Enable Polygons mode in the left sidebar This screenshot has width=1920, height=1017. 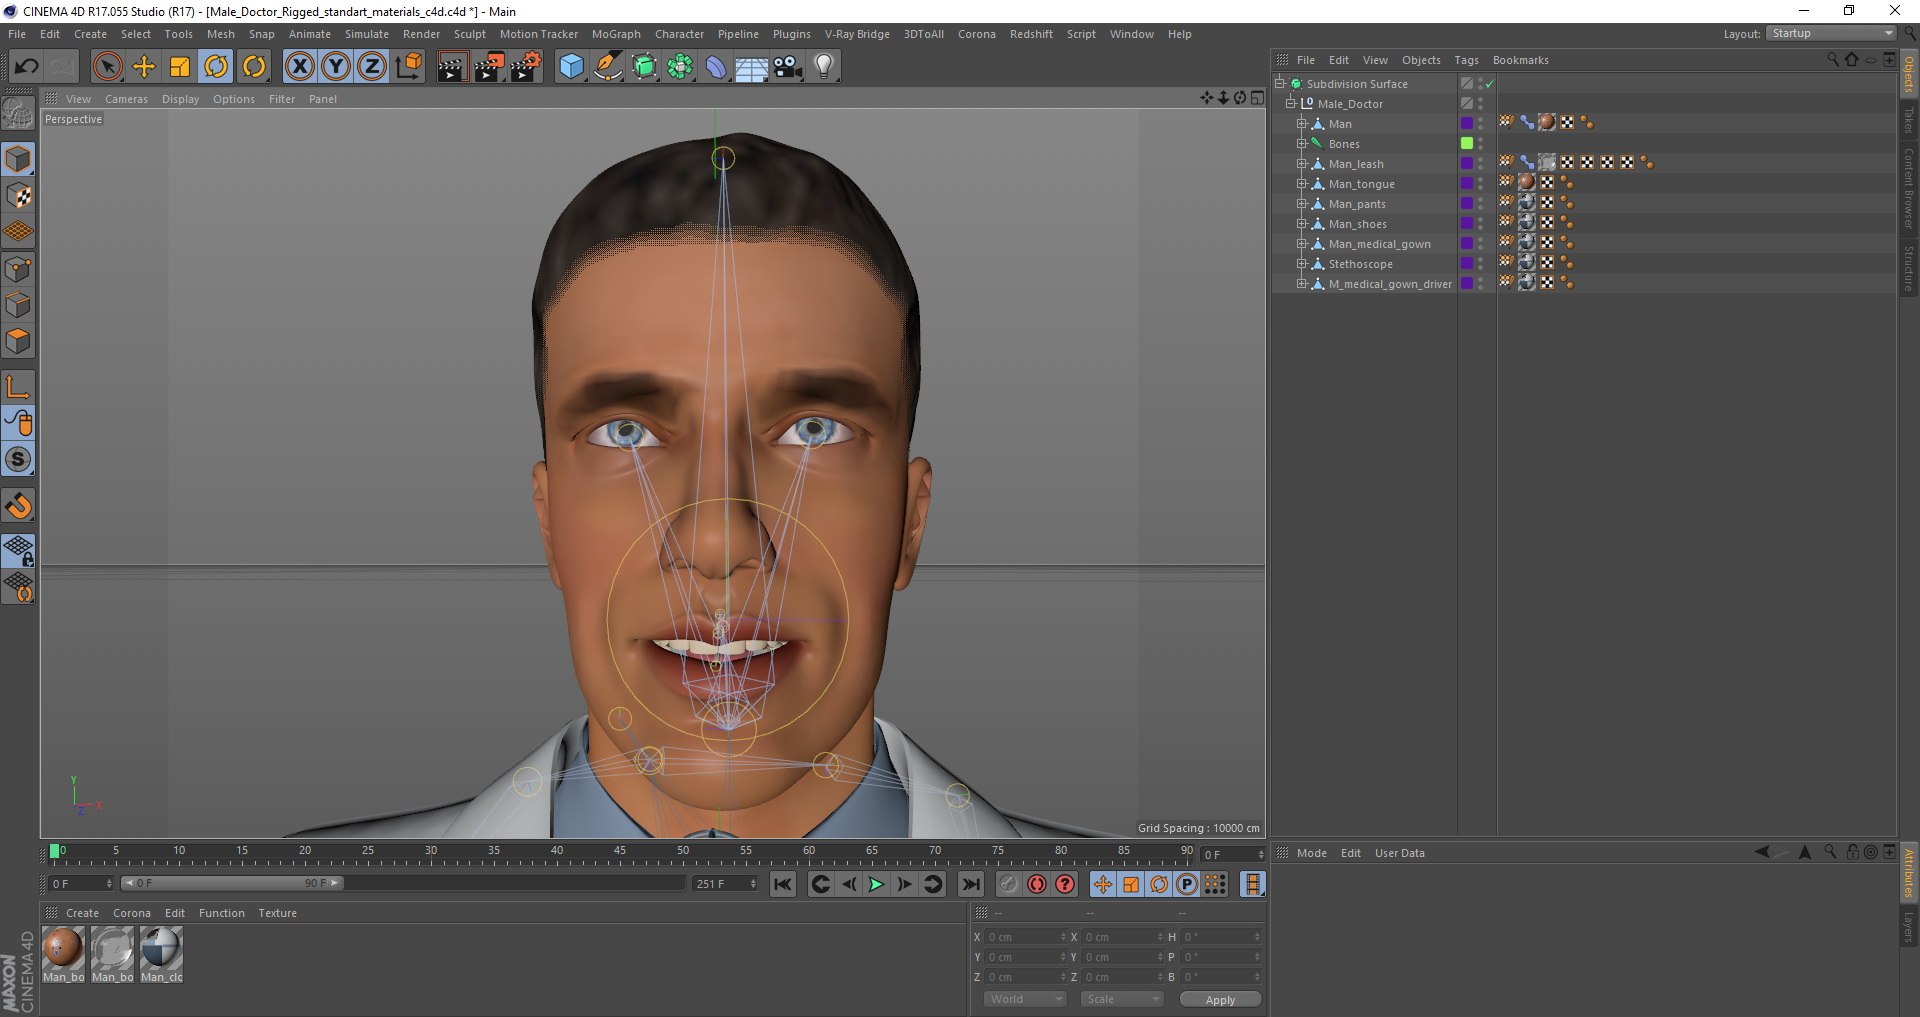point(18,341)
